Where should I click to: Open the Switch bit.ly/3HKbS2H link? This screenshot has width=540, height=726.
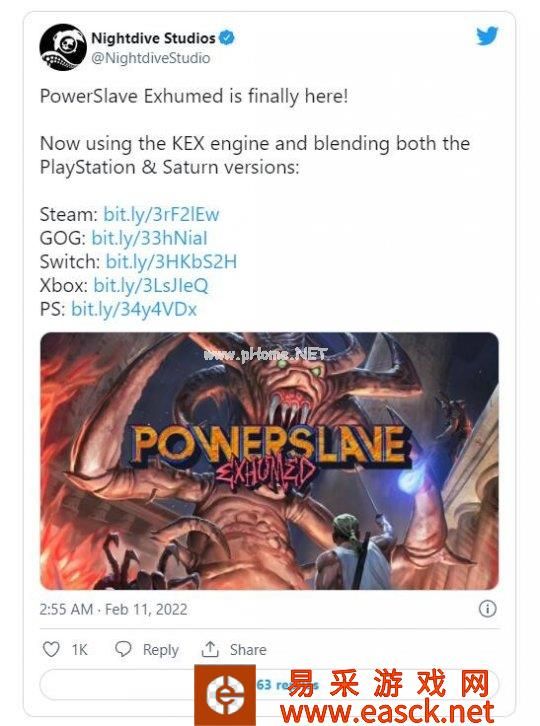171,262
